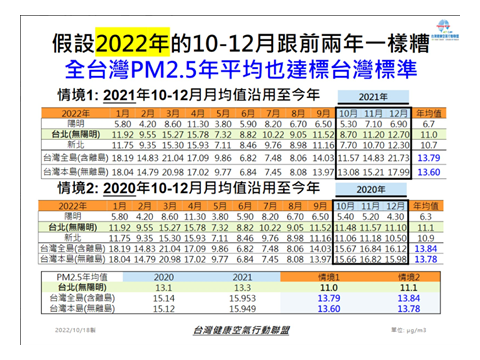
Task: Click the 13.79 annual average in first table
Action: [x=429, y=158]
